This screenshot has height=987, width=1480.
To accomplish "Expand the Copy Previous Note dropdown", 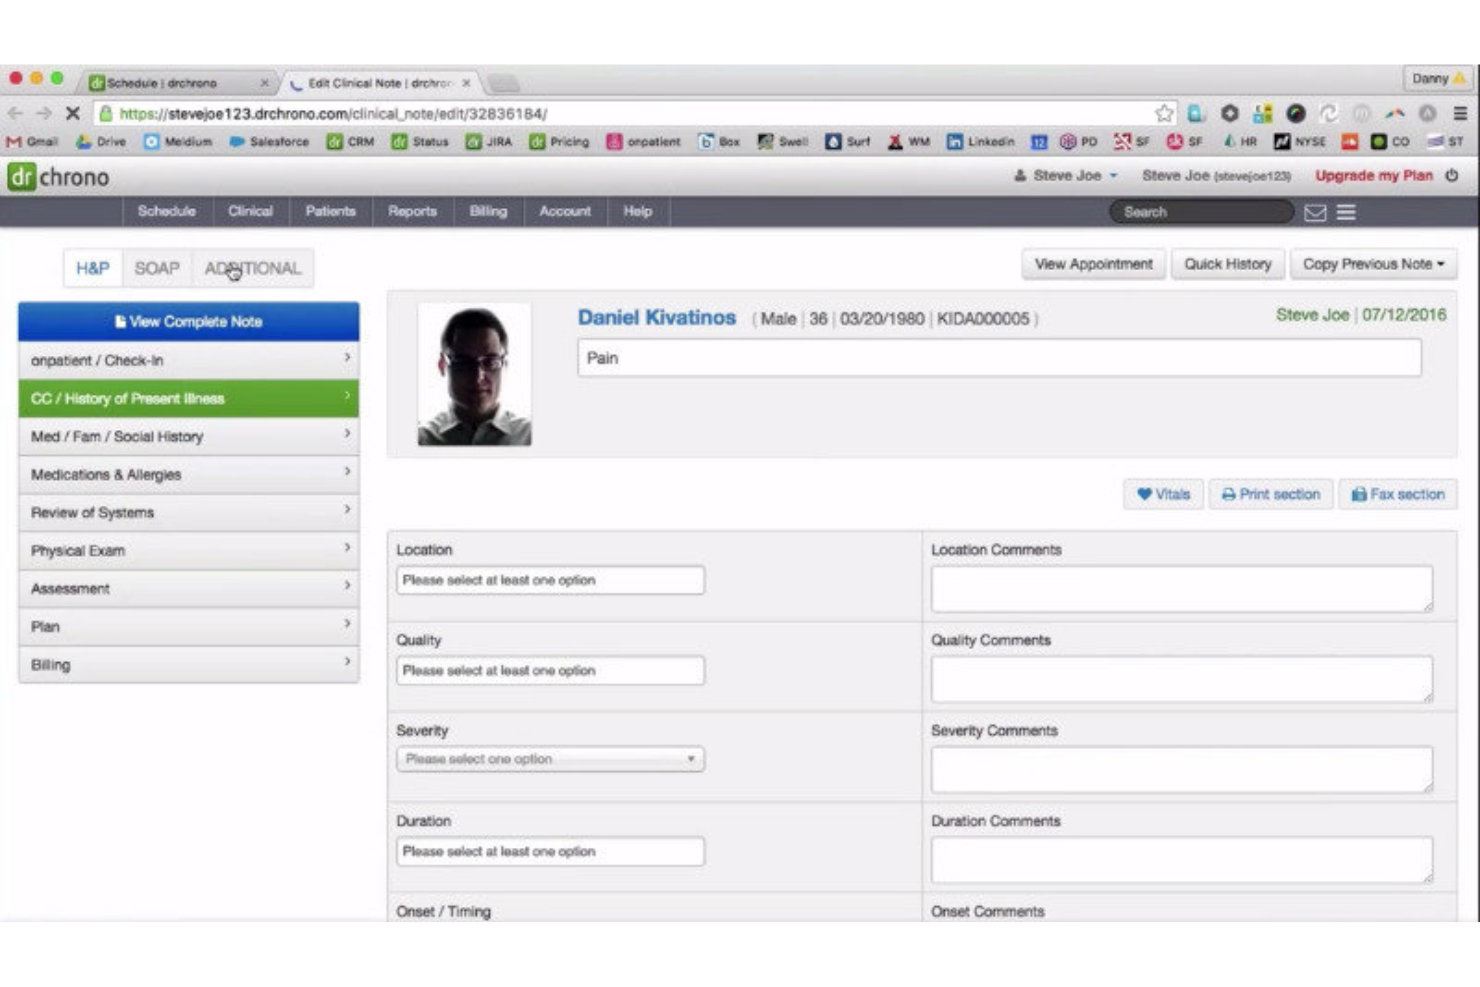I will pos(1373,264).
